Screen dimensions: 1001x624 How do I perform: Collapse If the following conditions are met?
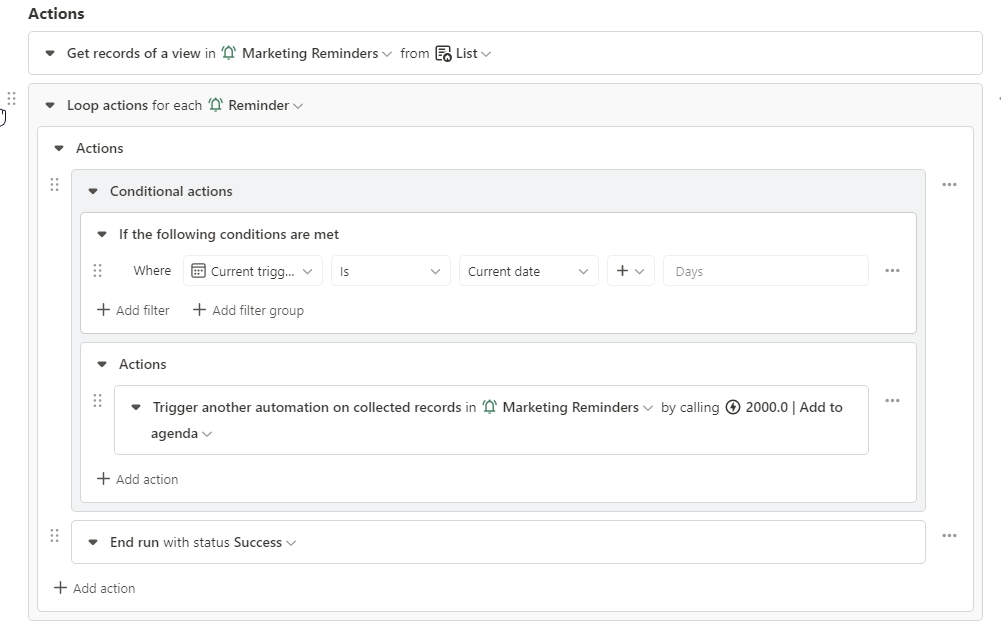click(102, 234)
